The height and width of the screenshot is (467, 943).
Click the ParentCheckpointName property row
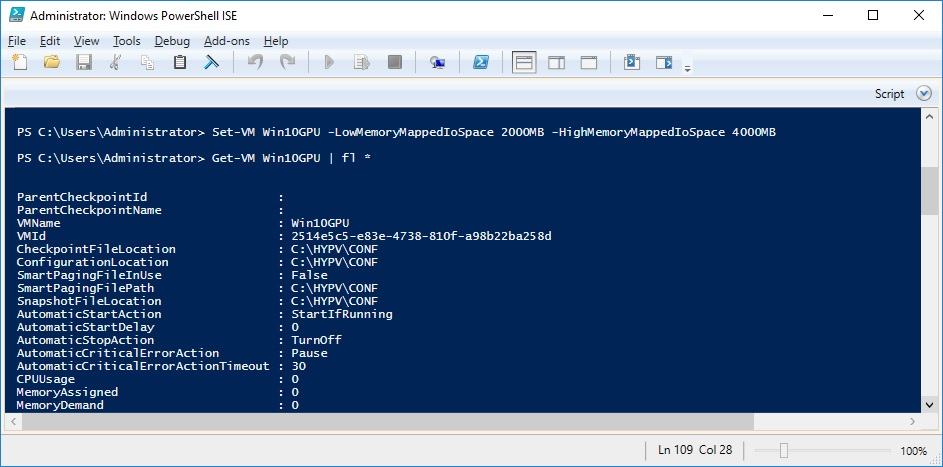tap(150, 210)
